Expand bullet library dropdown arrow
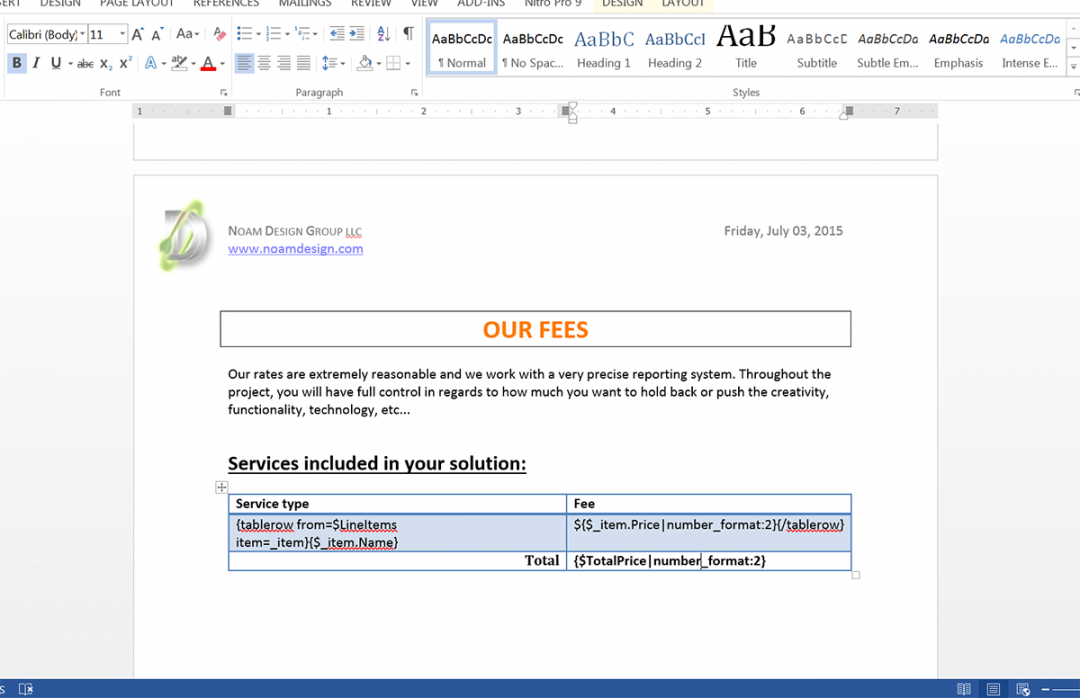Viewport: 1080px width, 698px height. pyautogui.click(x=258, y=34)
